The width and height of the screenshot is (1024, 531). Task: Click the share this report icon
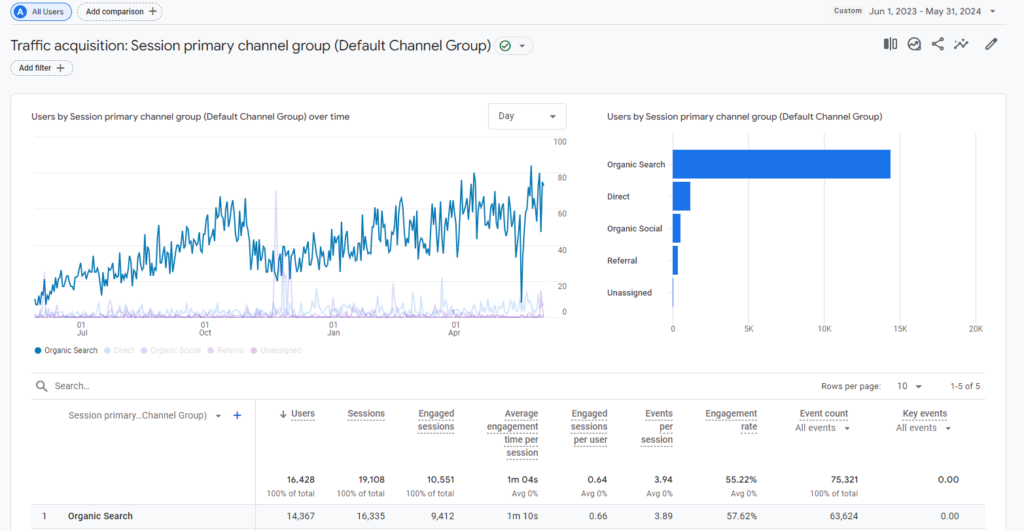pyautogui.click(x=938, y=44)
